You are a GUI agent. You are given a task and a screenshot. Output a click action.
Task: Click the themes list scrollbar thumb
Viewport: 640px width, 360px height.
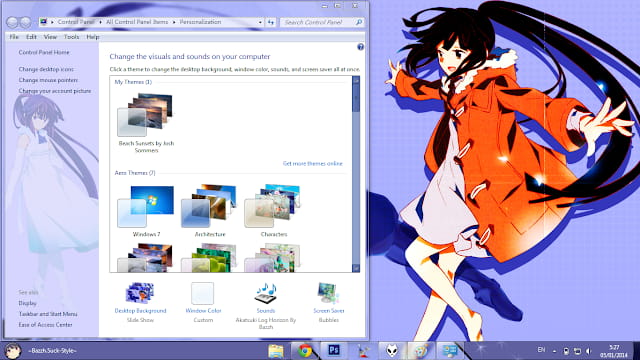point(356,98)
